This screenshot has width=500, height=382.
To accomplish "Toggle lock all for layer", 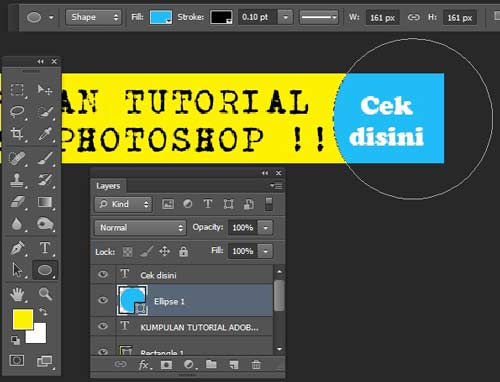I will 183,251.
